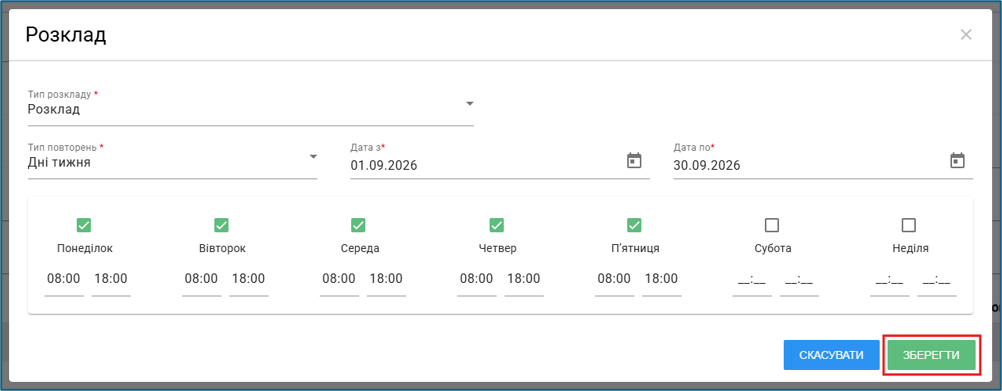Select the Дні тижня repeat type value
1002x391 pixels.
pos(59,162)
